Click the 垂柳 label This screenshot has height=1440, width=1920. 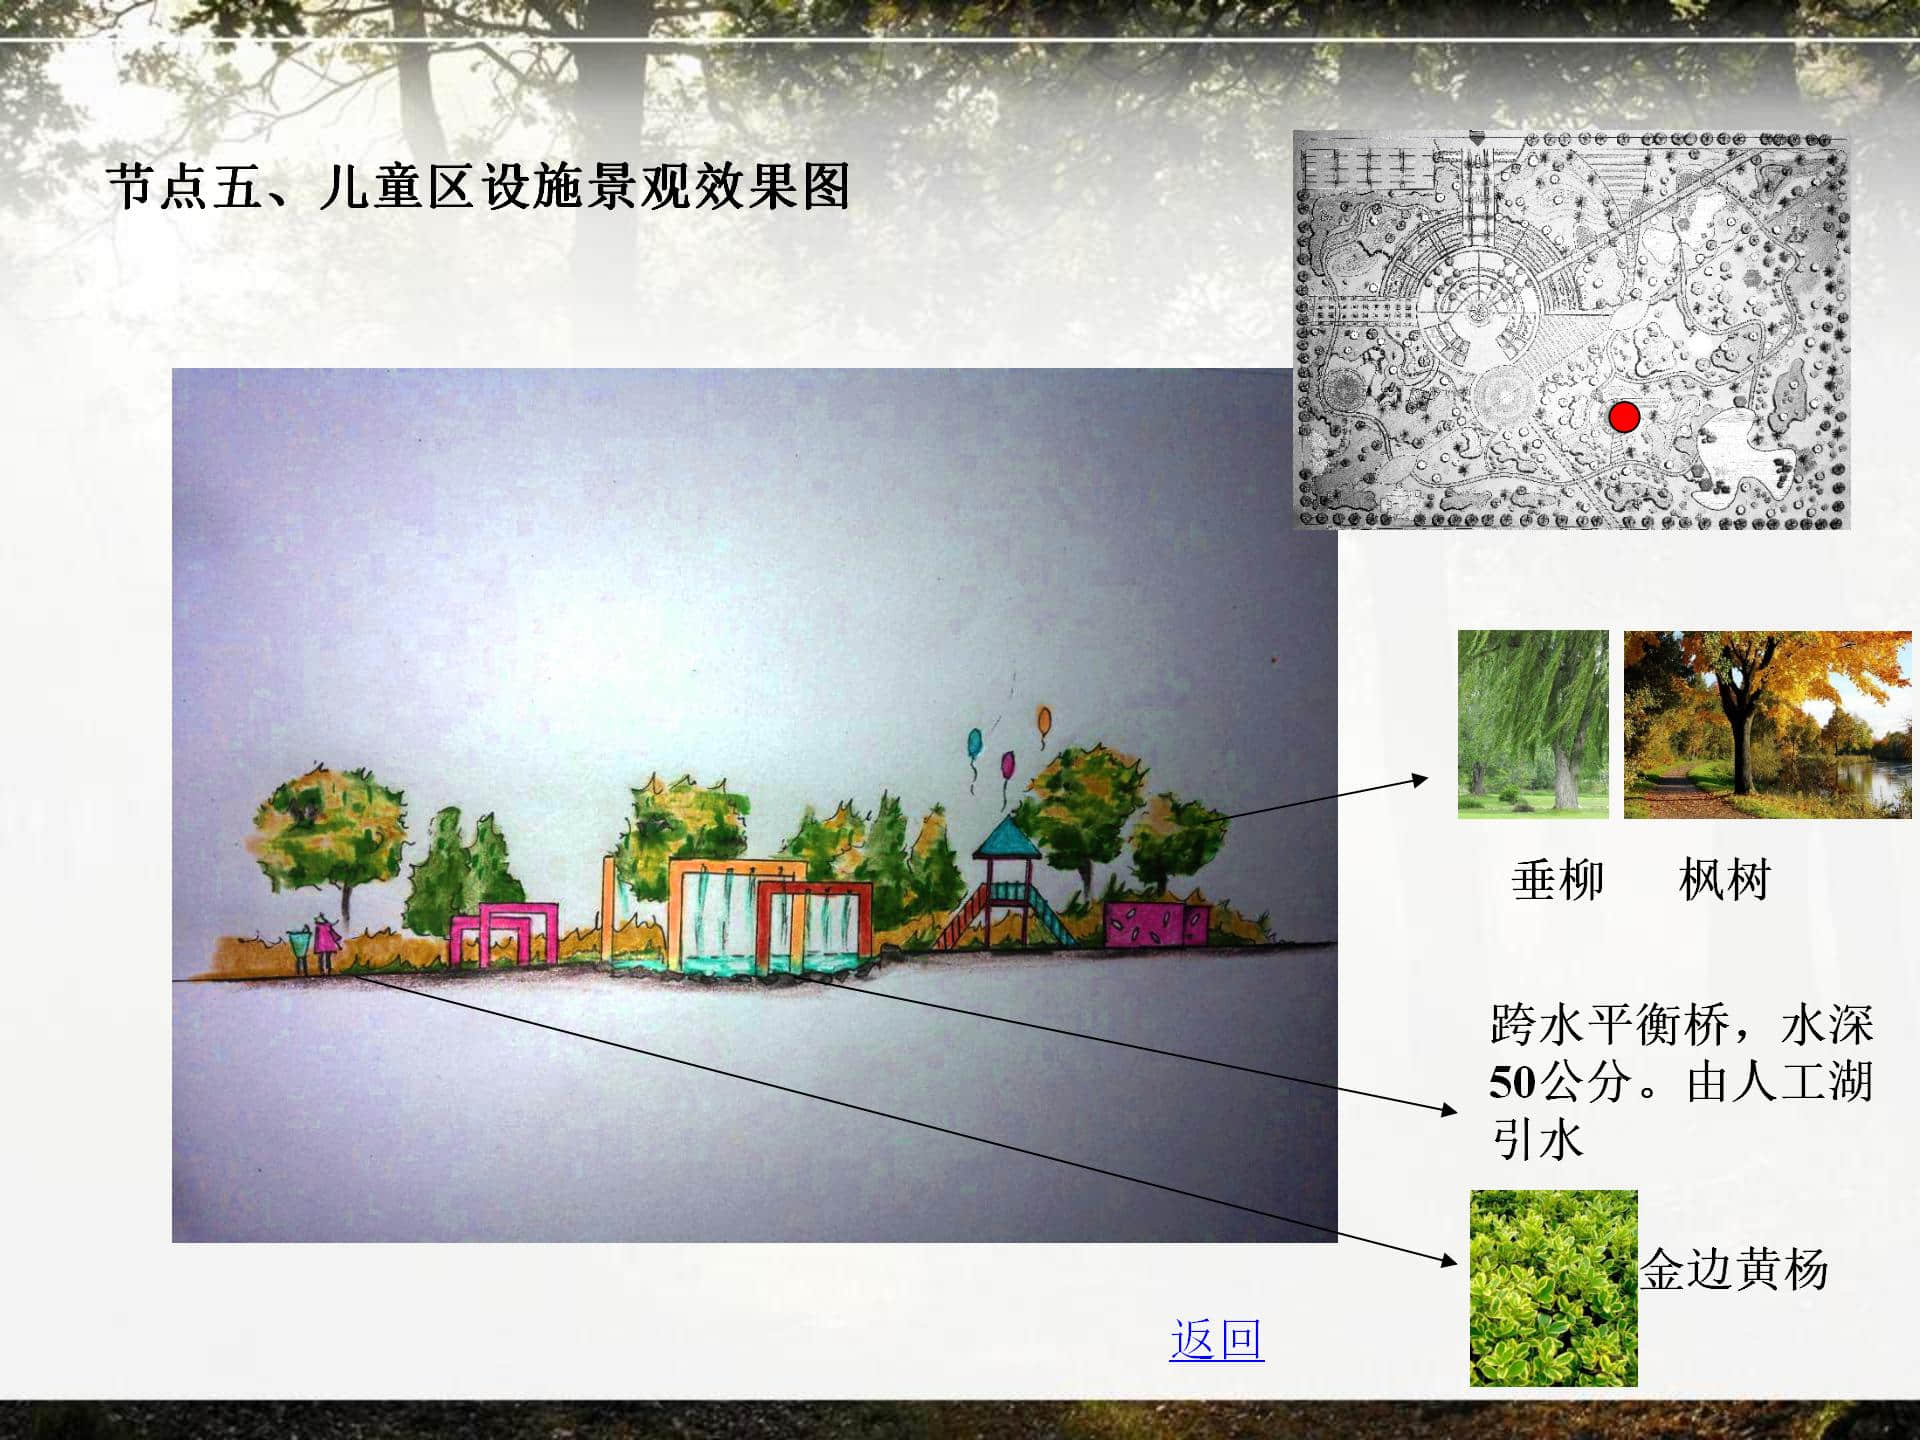click(x=1557, y=881)
